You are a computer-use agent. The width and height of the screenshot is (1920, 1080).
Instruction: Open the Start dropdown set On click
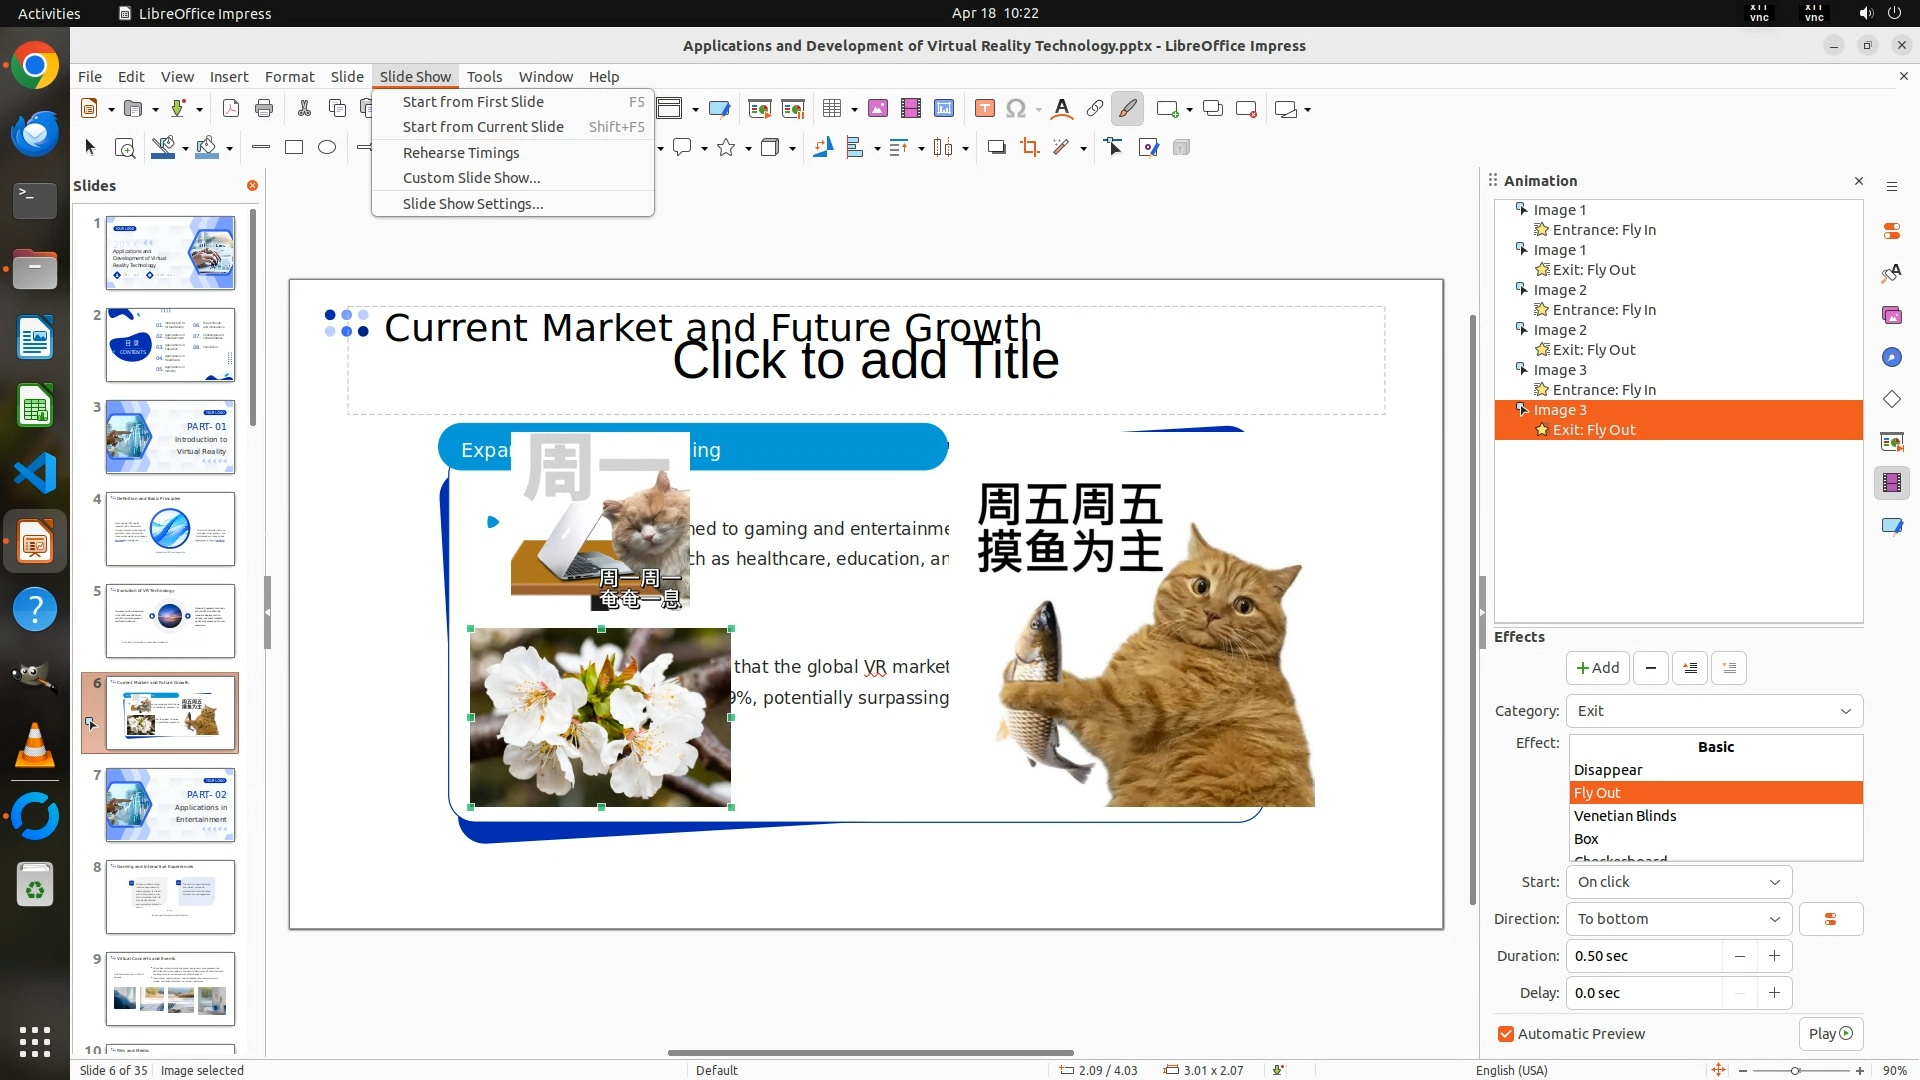coord(1678,882)
